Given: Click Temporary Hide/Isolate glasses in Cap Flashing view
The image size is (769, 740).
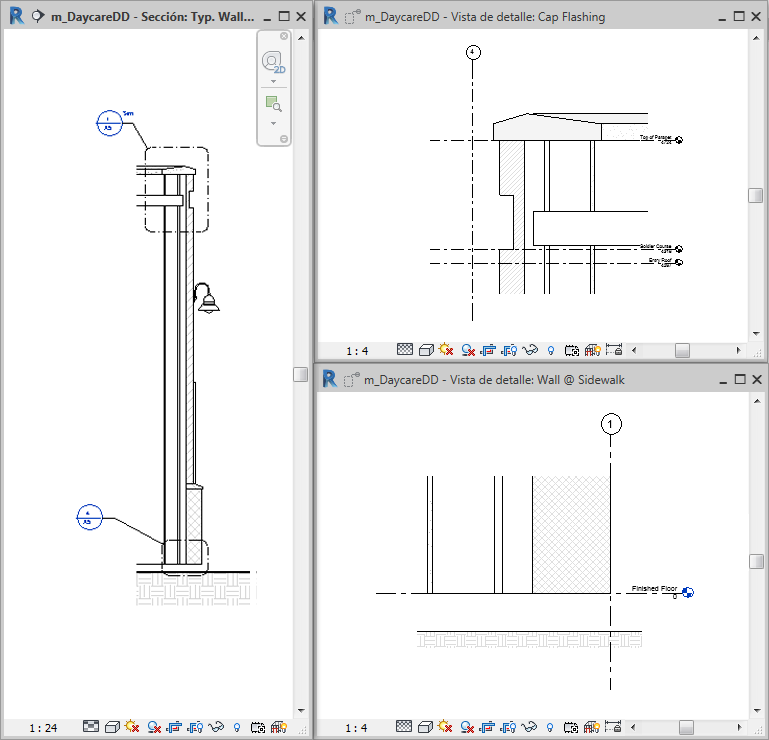Looking at the screenshot, I should click(530, 350).
